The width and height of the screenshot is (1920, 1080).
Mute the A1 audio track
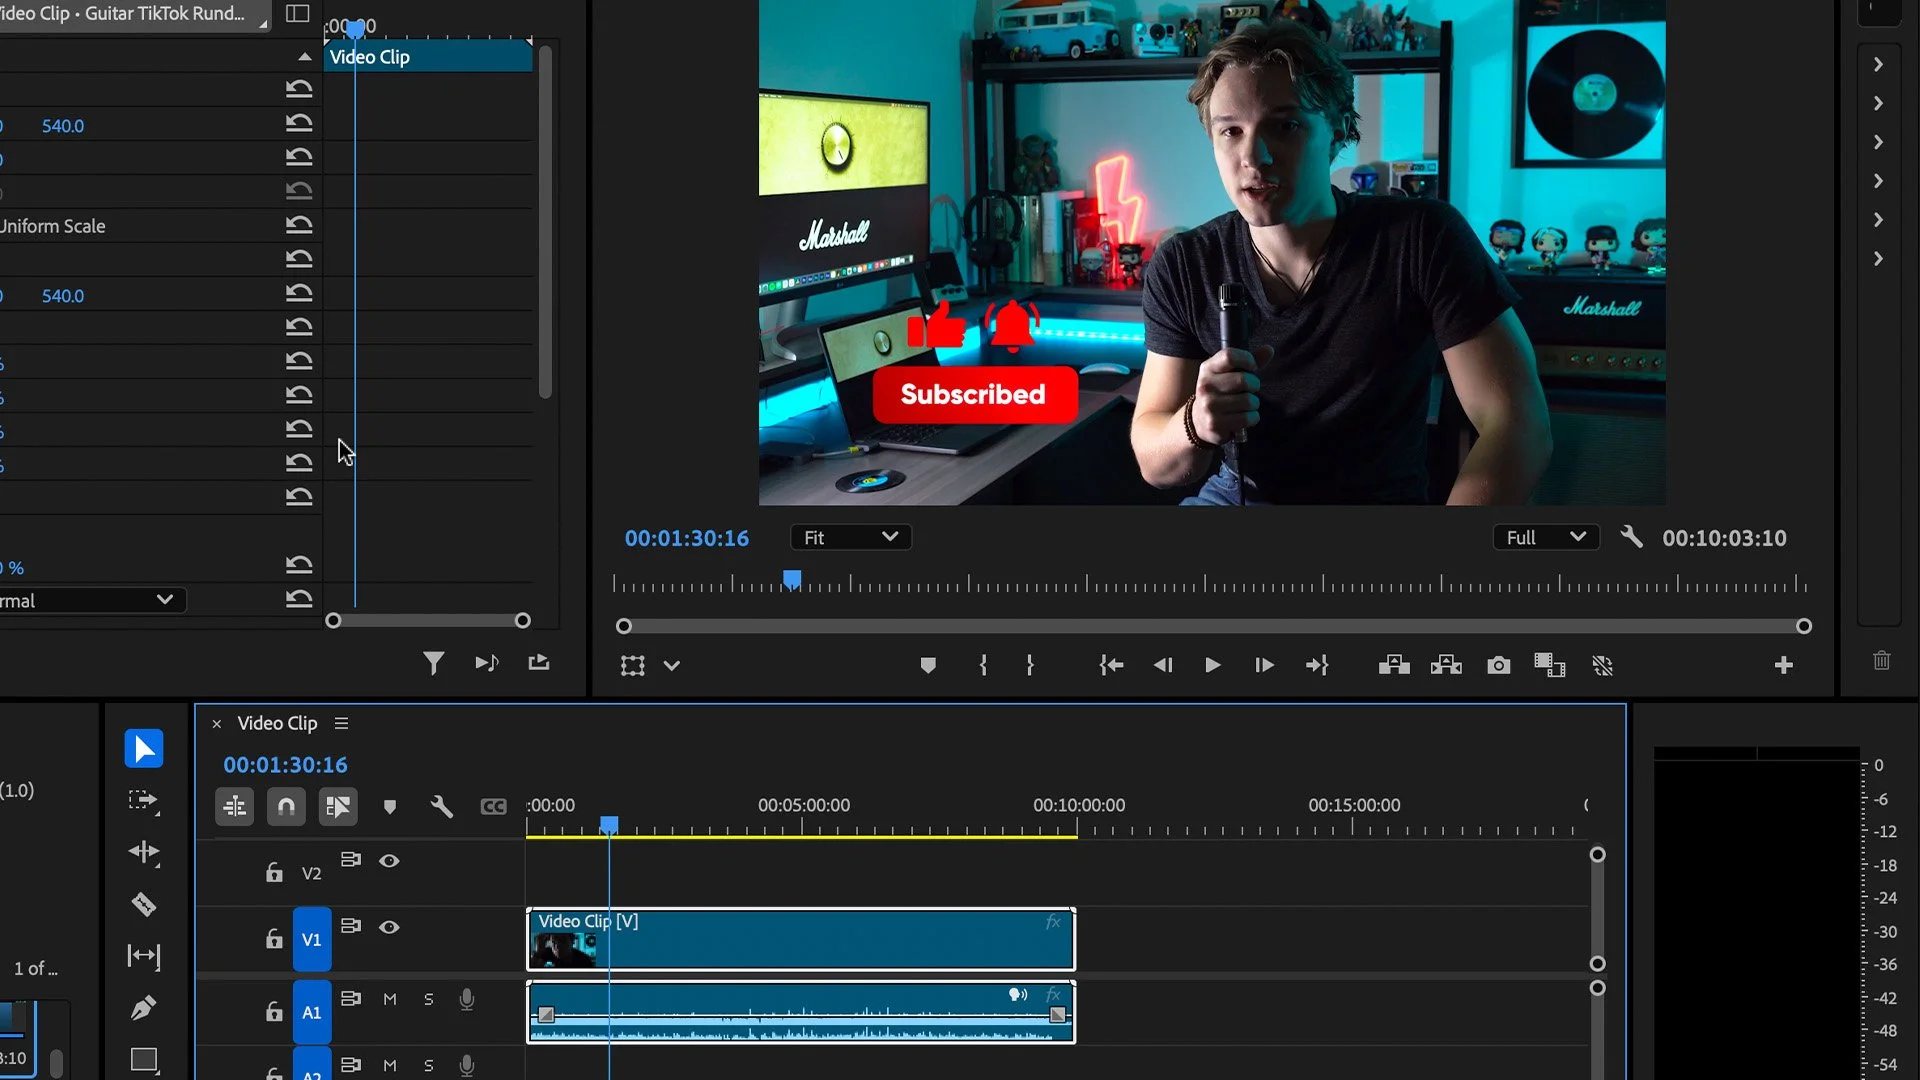coord(390,999)
